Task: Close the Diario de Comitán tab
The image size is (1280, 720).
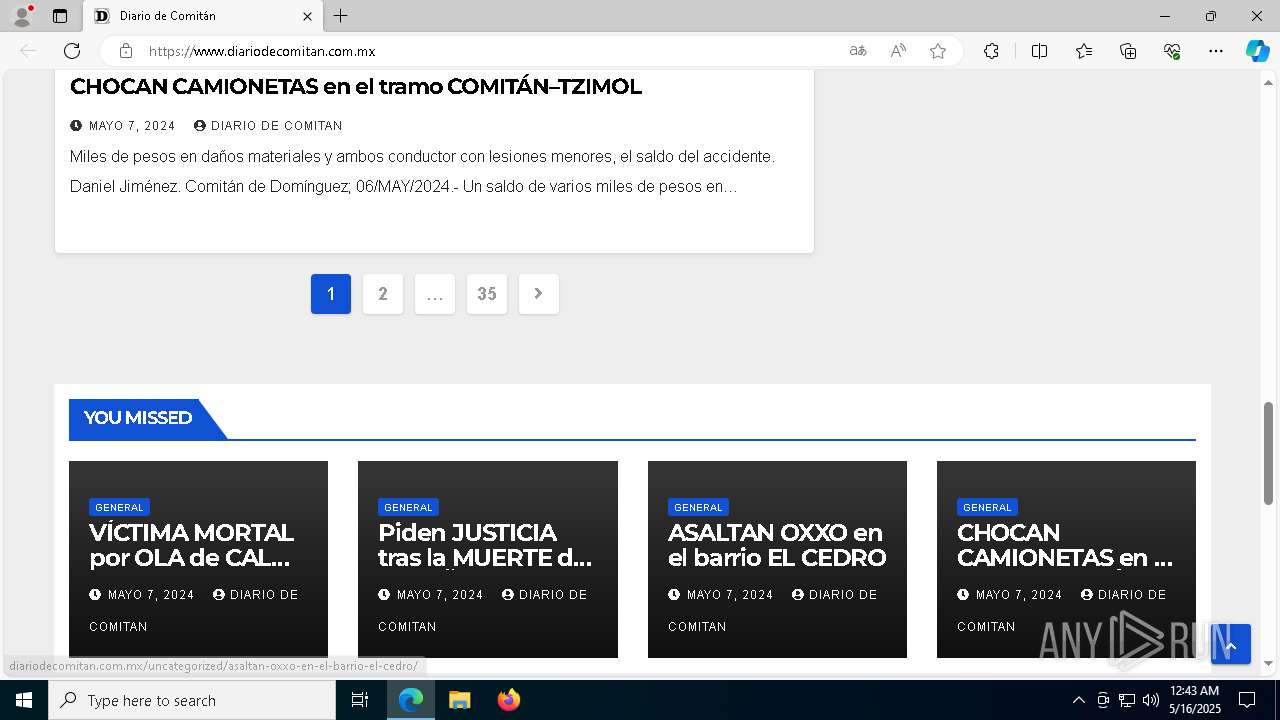Action: 307,16
